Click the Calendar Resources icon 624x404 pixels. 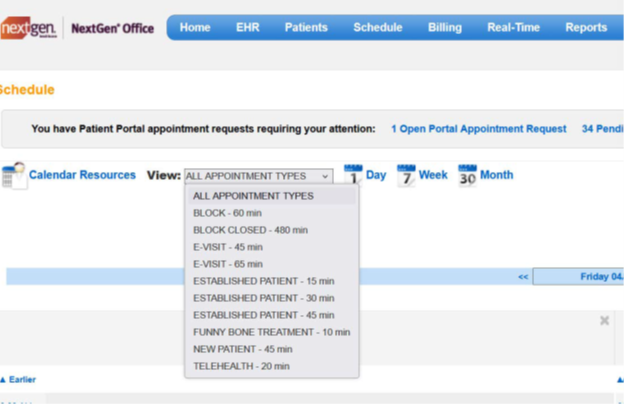point(13,176)
